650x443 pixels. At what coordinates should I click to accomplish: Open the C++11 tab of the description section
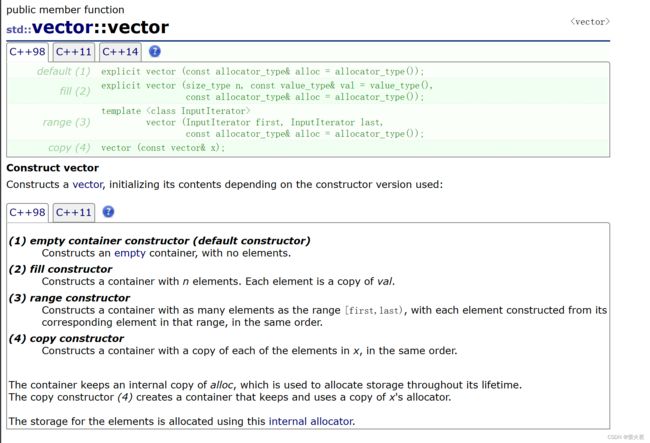[74, 213]
